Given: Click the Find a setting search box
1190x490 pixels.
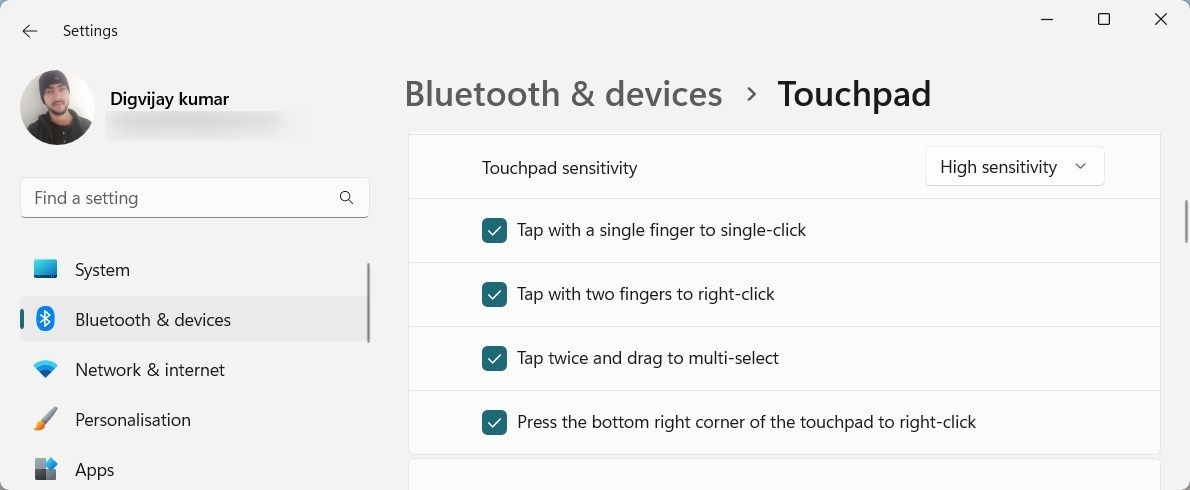Looking at the screenshot, I should (180, 198).
